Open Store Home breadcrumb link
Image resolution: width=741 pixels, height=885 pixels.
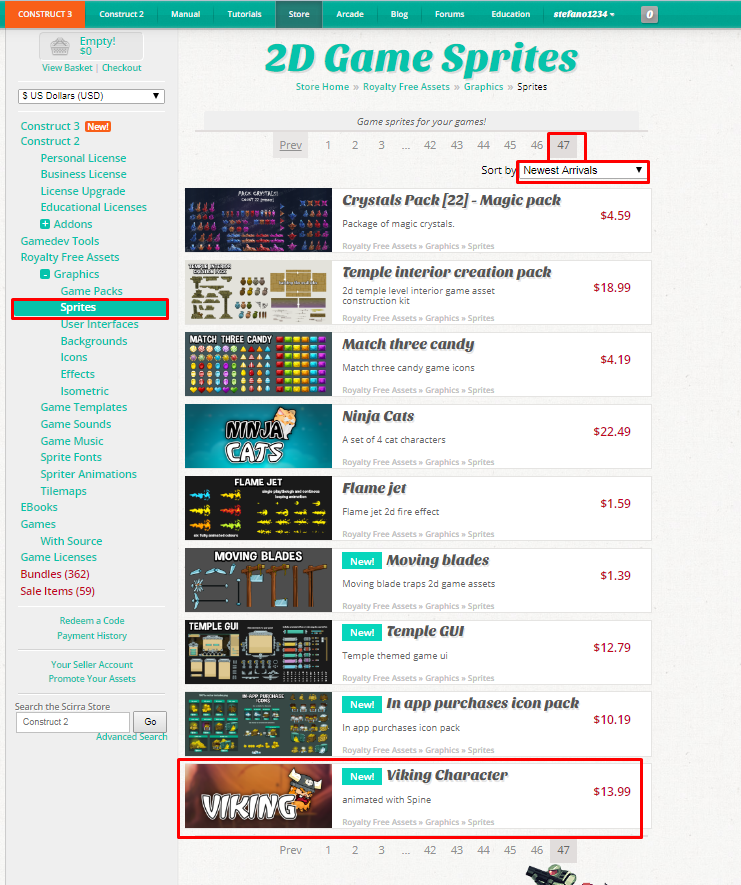click(x=322, y=87)
